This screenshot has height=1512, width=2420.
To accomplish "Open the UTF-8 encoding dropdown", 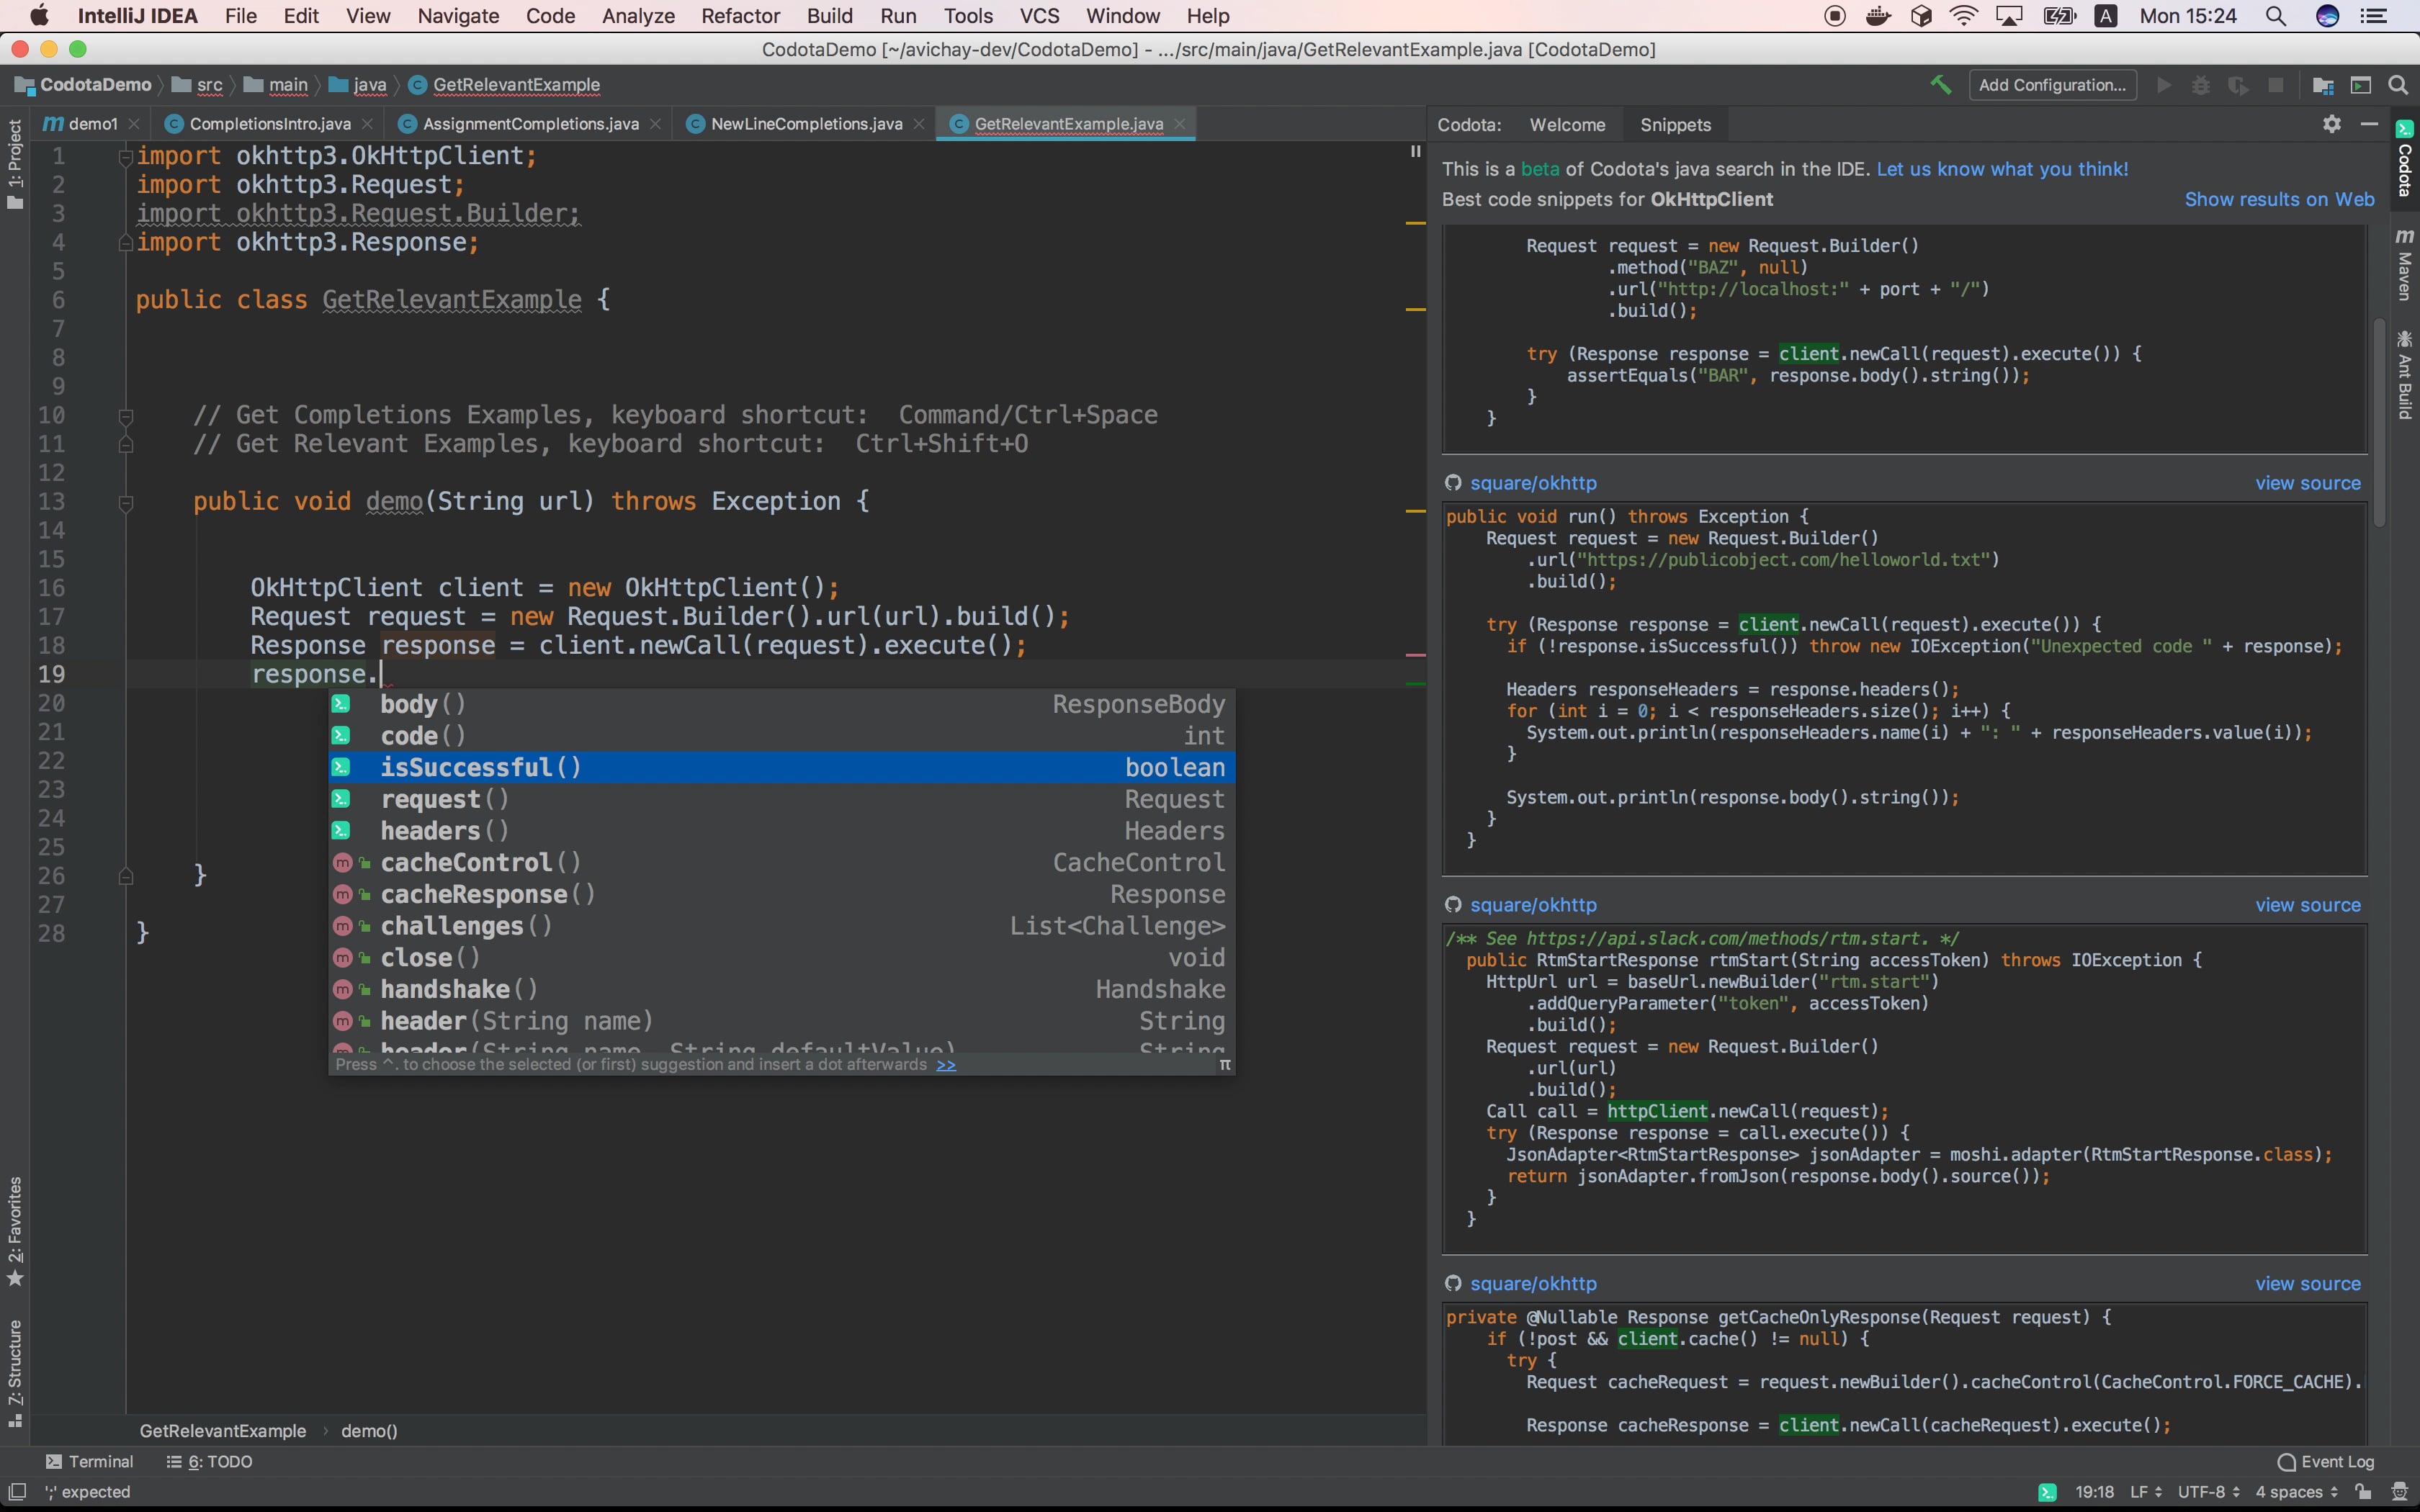I will click(2208, 1492).
